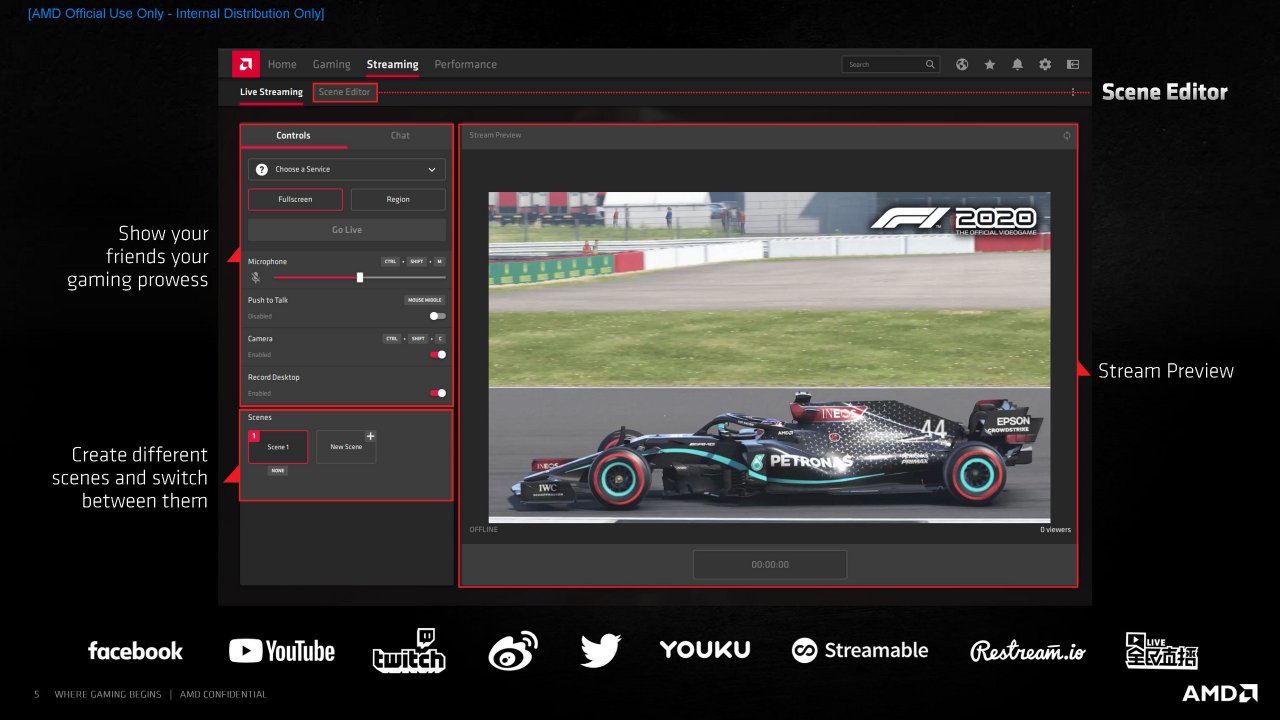Image resolution: width=1280 pixels, height=720 pixels.
Task: Open settings via the gear icon
Action: coord(1045,64)
